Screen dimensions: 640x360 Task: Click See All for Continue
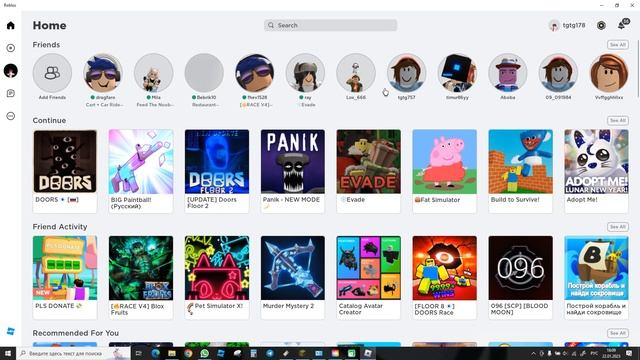618,120
